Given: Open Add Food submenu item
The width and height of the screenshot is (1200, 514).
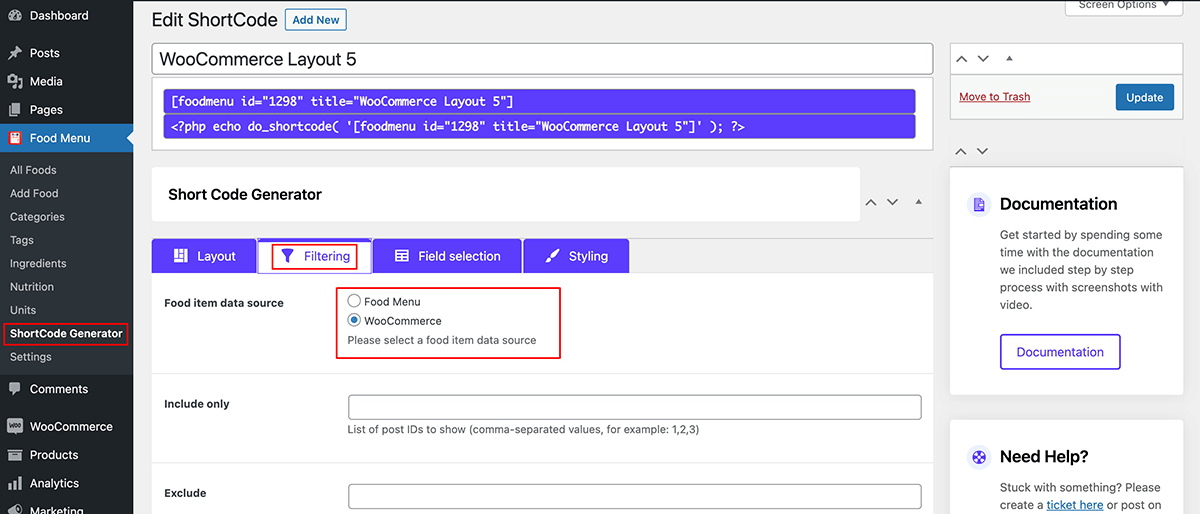Looking at the screenshot, I should (x=34, y=193).
